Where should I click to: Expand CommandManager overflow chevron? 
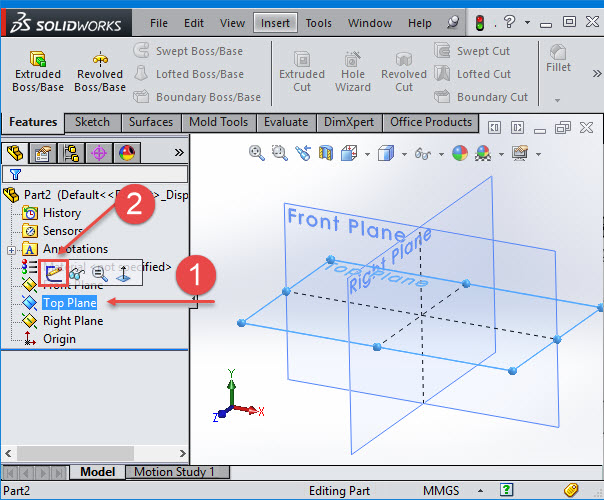(597, 73)
